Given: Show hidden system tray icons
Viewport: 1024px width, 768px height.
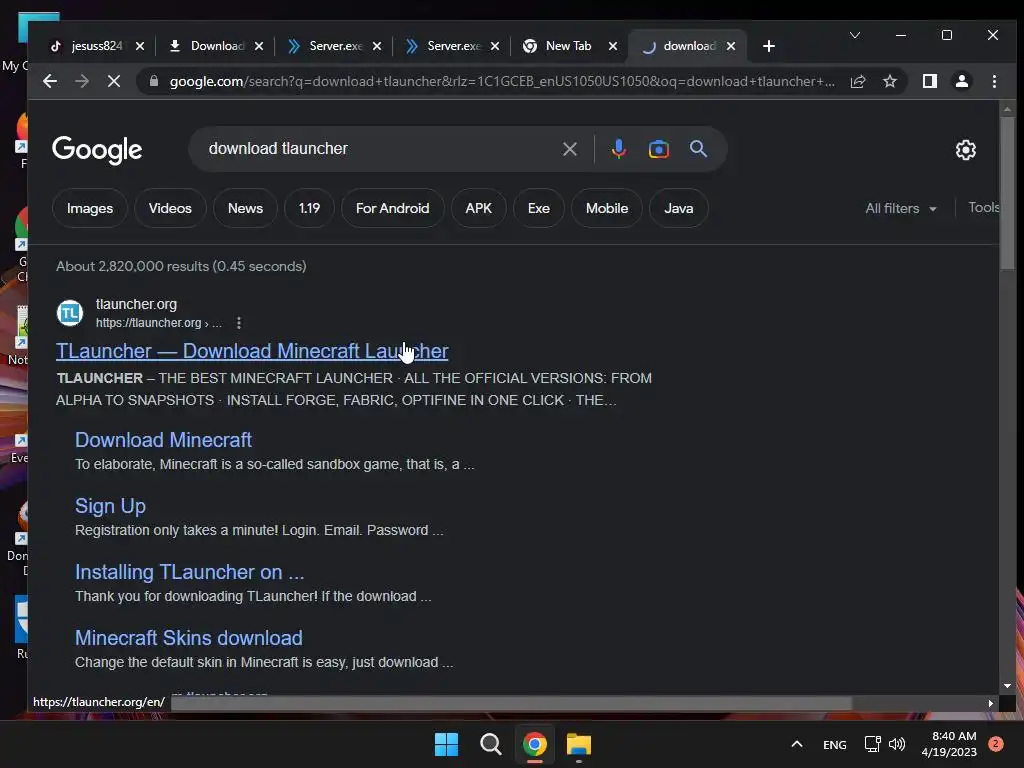Looking at the screenshot, I should 797,744.
